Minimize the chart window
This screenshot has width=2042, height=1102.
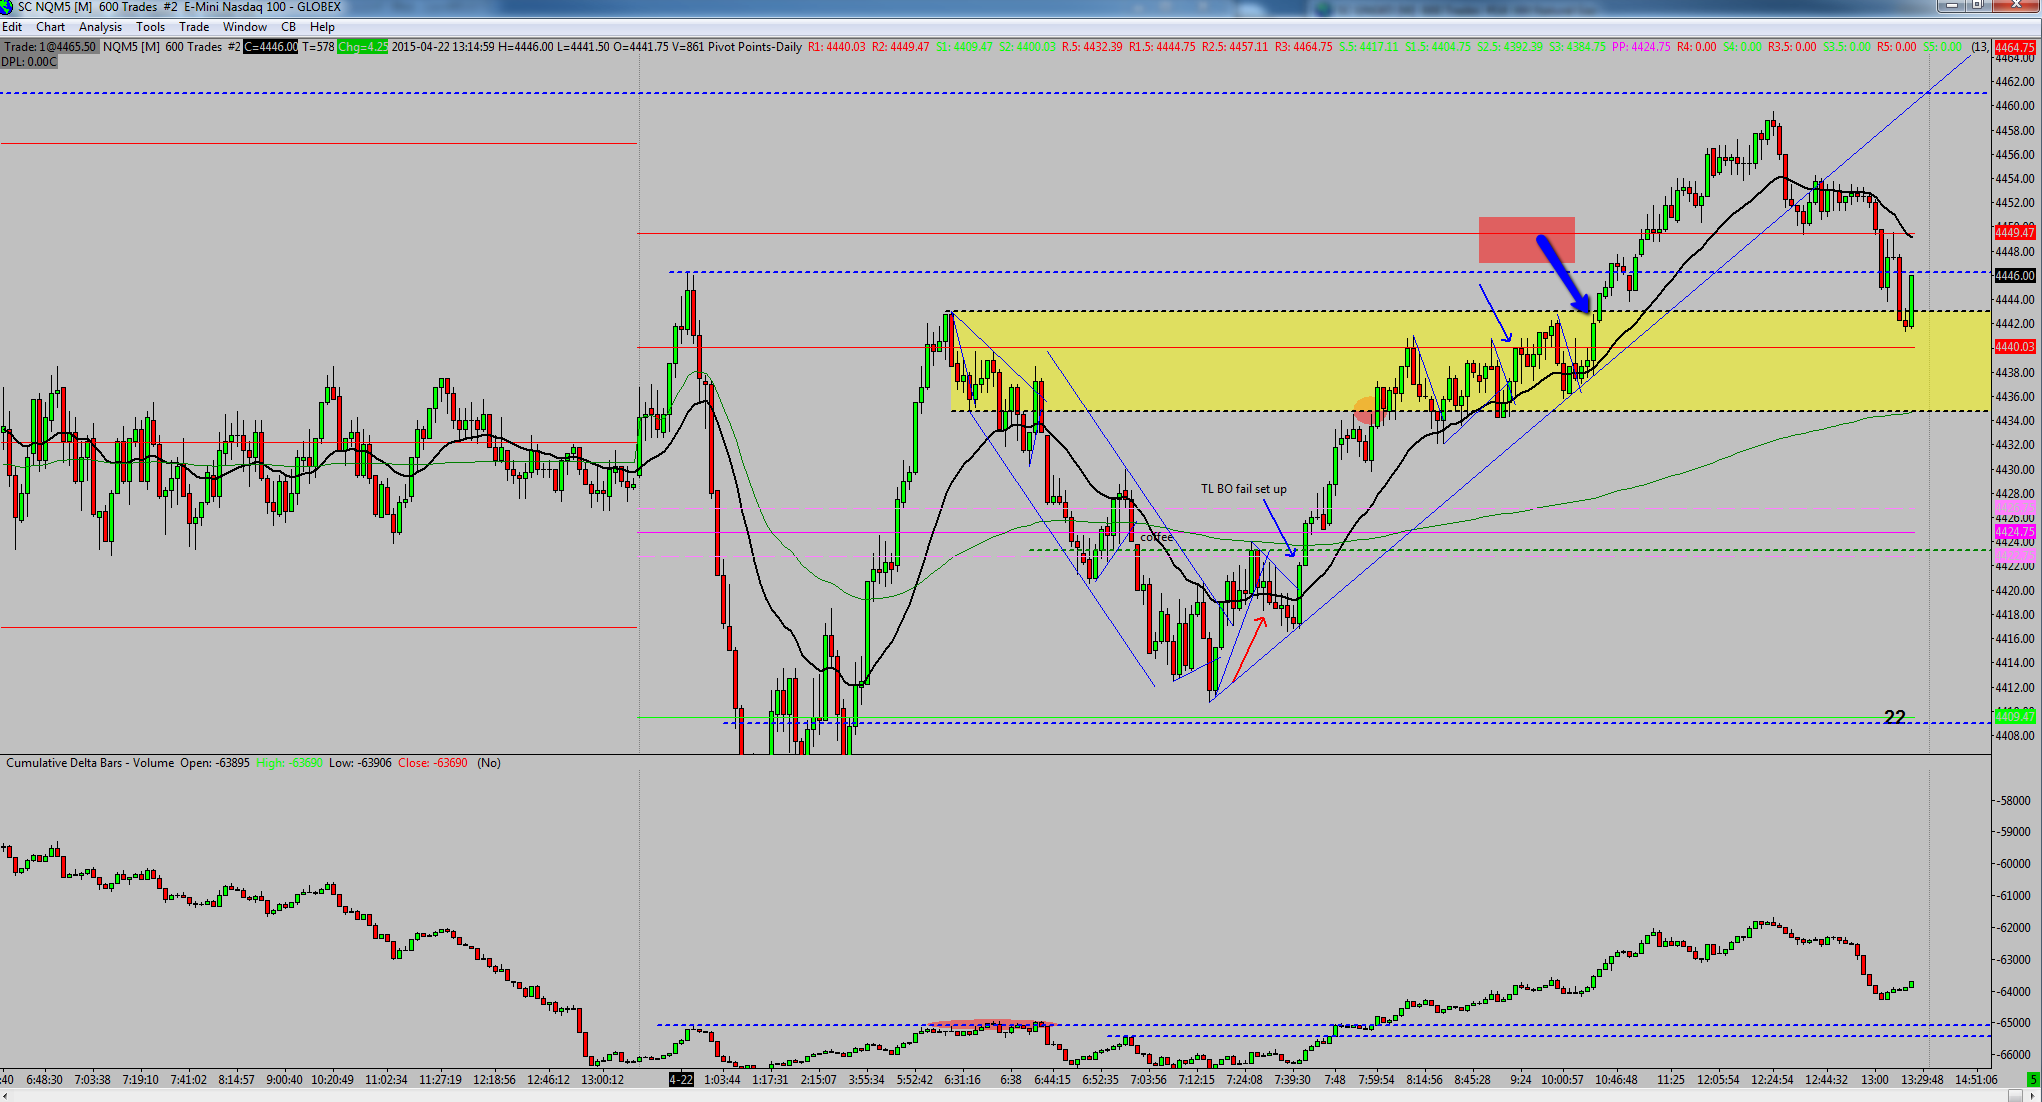[1950, 6]
